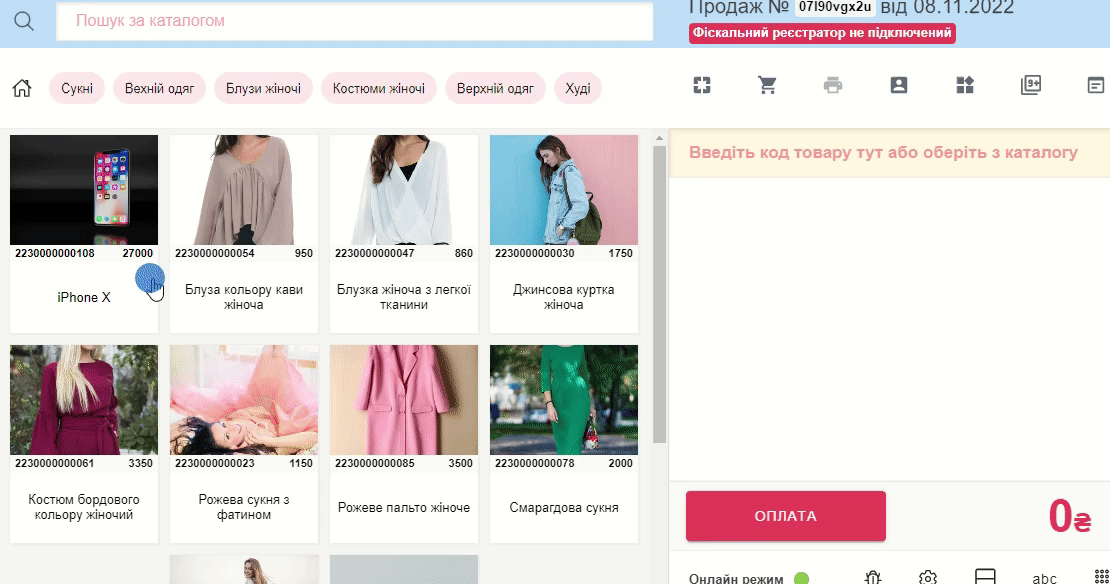Open the numeric keypad grid icon
This screenshot has width=1110, height=584.
[x=1102, y=576]
